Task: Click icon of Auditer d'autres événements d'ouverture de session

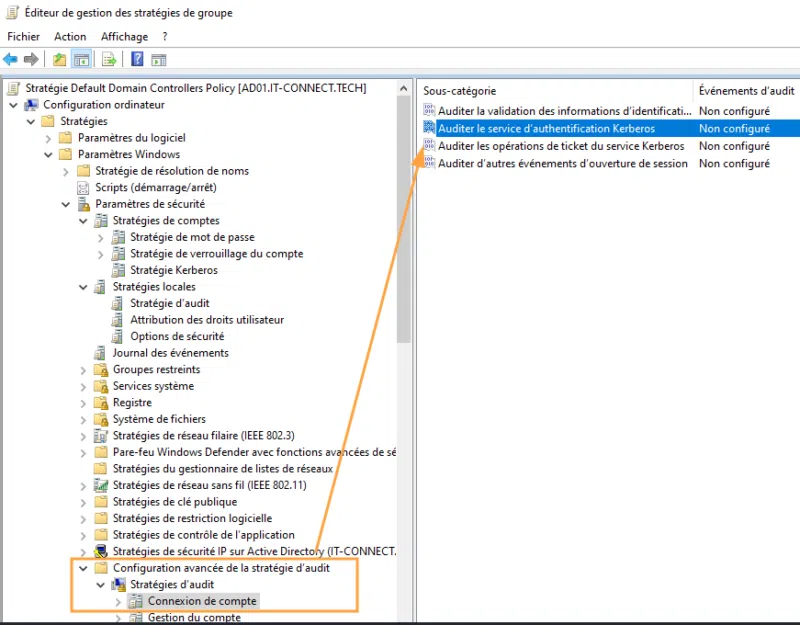Action: tap(429, 163)
